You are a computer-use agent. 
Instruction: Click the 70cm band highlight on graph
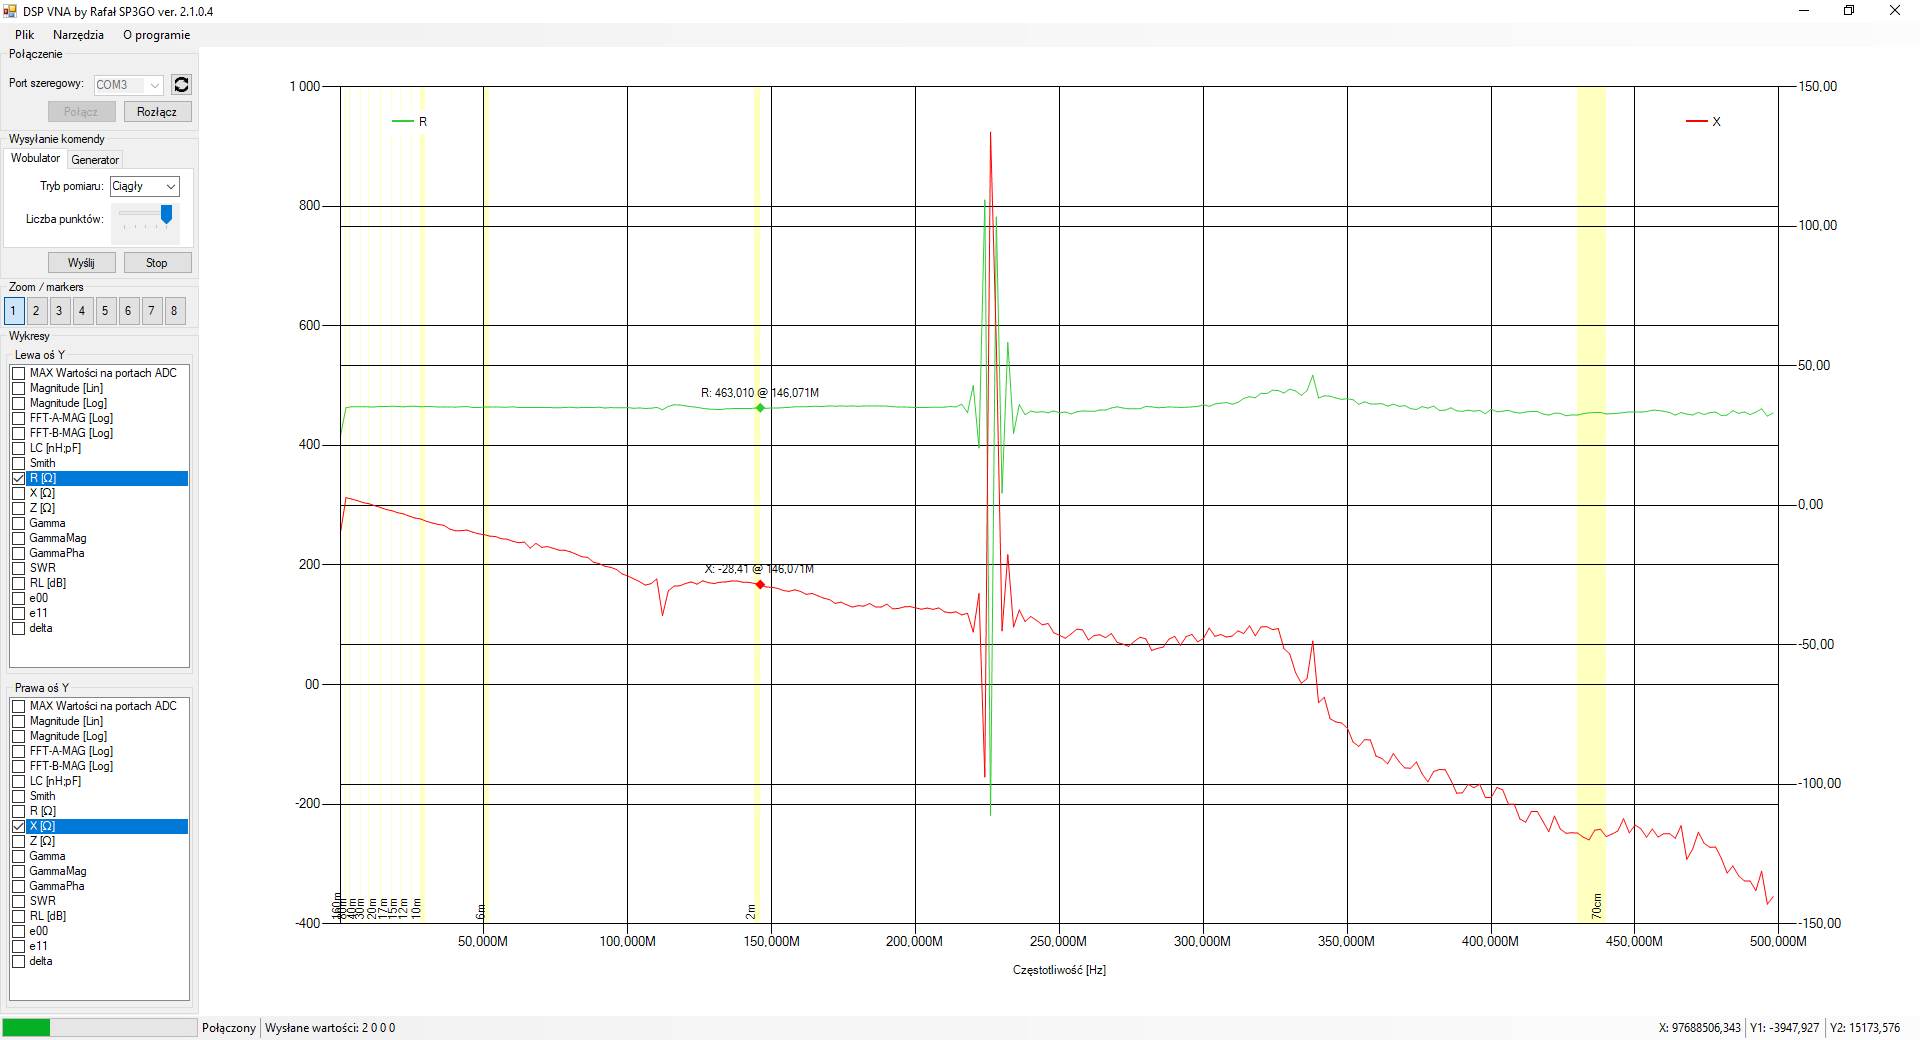pos(1591,500)
